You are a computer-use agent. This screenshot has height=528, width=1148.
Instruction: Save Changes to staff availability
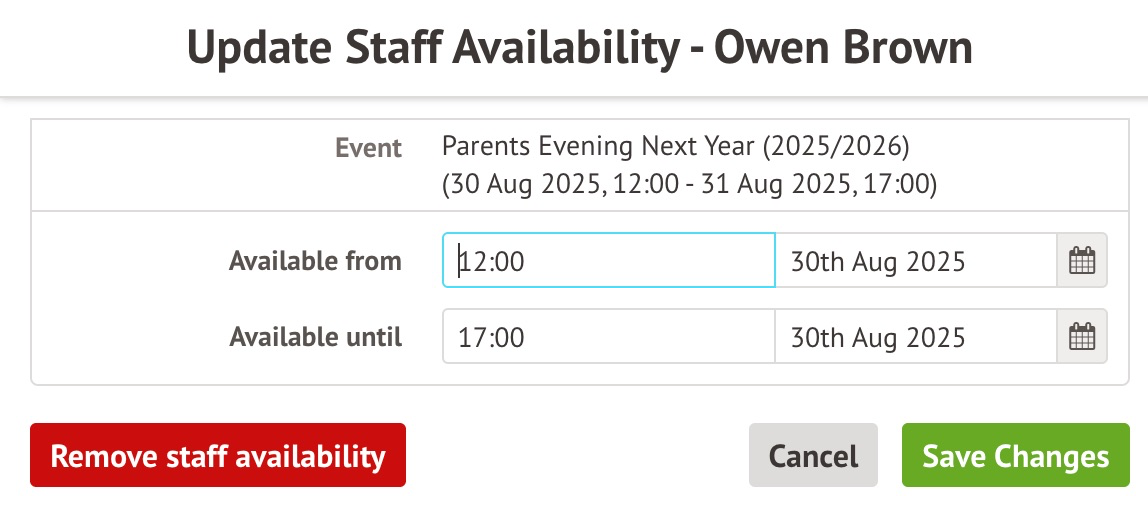pyautogui.click(x=1015, y=456)
